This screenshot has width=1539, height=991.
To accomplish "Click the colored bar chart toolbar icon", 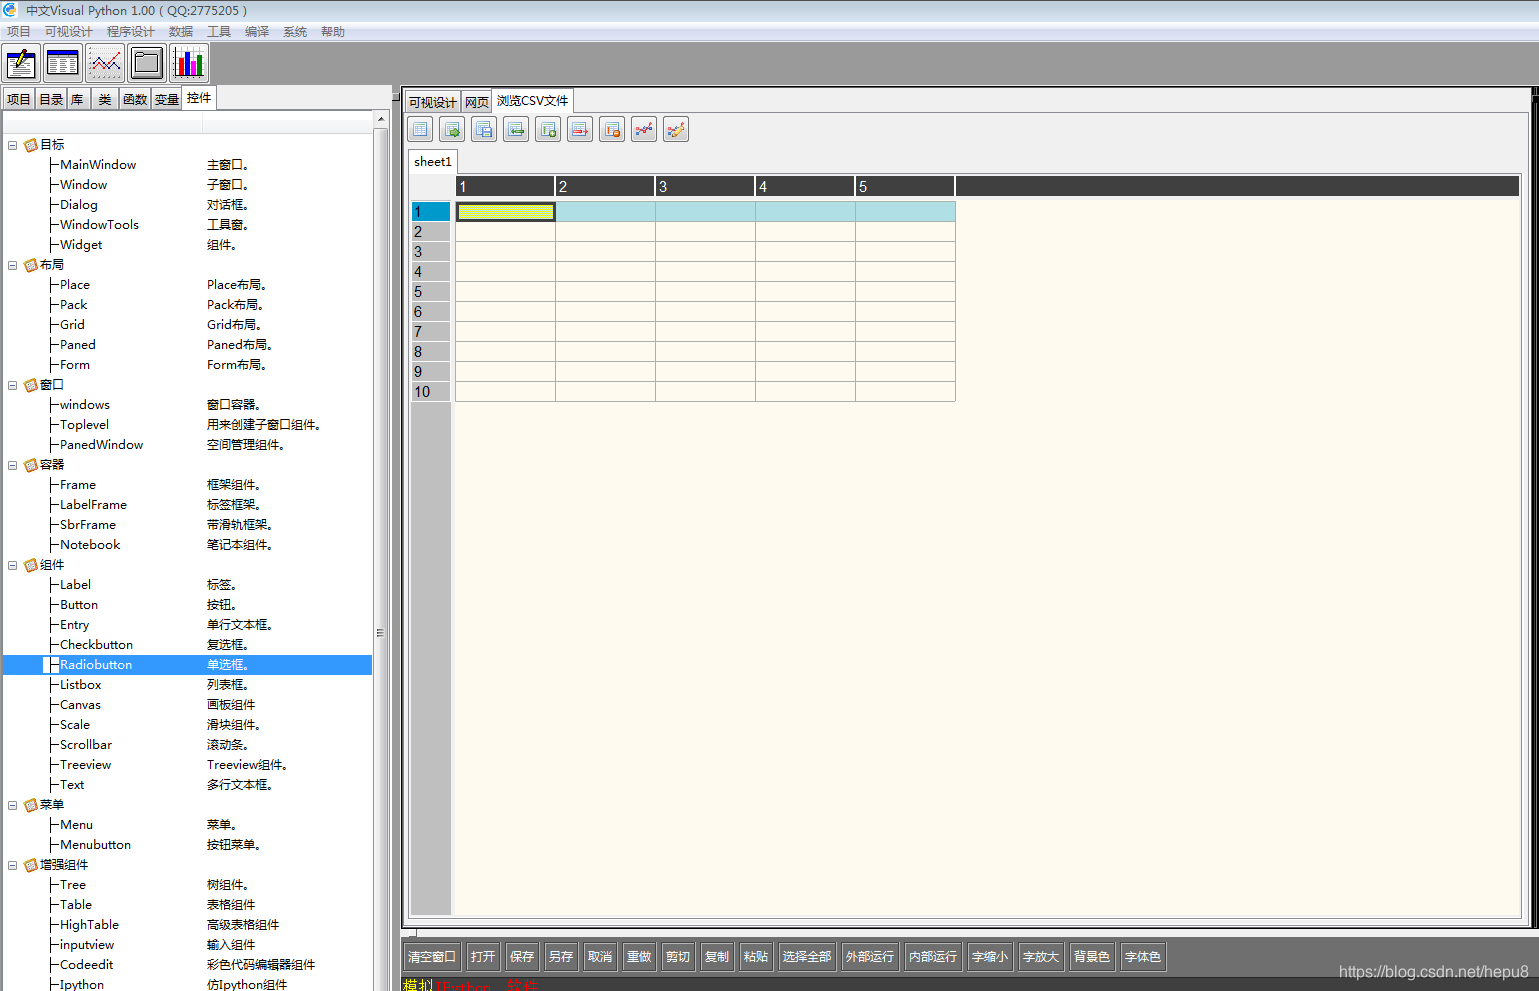I will [189, 63].
